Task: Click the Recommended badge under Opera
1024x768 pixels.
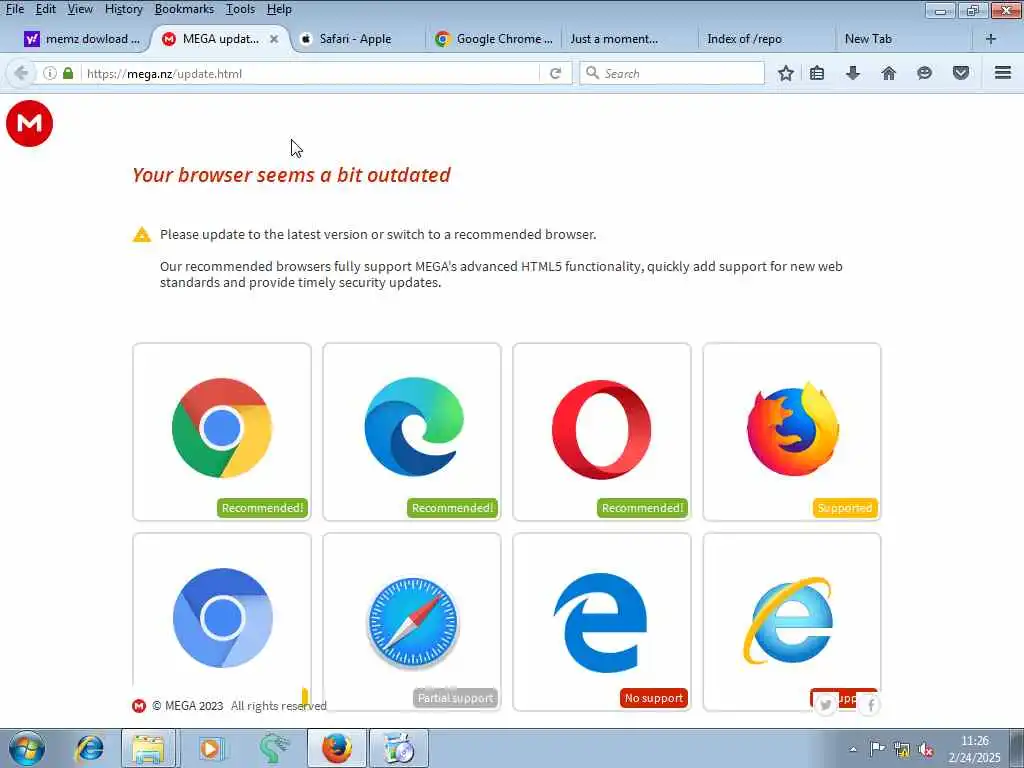Action: [643, 508]
